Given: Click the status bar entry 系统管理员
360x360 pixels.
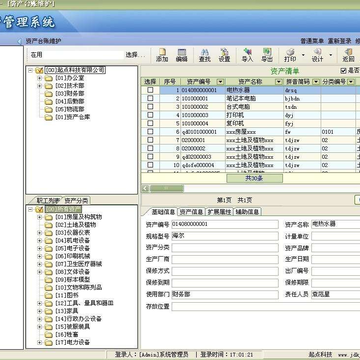Looking at the screenshot, I should click(173, 355).
